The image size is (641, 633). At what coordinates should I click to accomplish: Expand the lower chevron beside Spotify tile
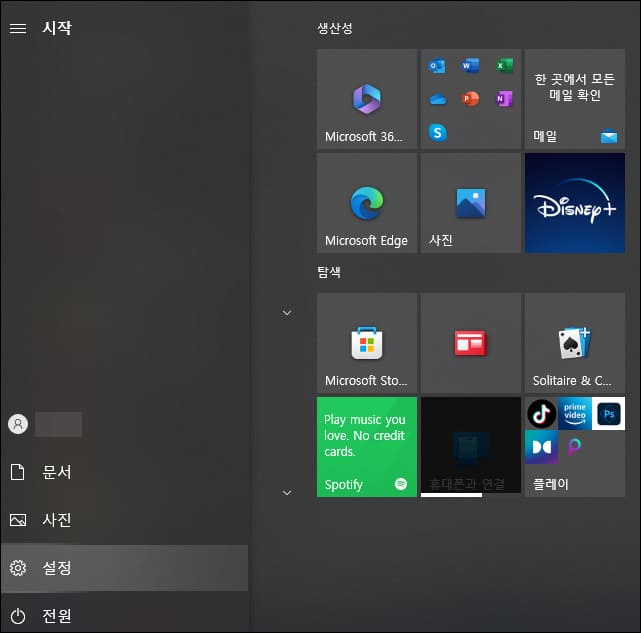[x=287, y=493]
